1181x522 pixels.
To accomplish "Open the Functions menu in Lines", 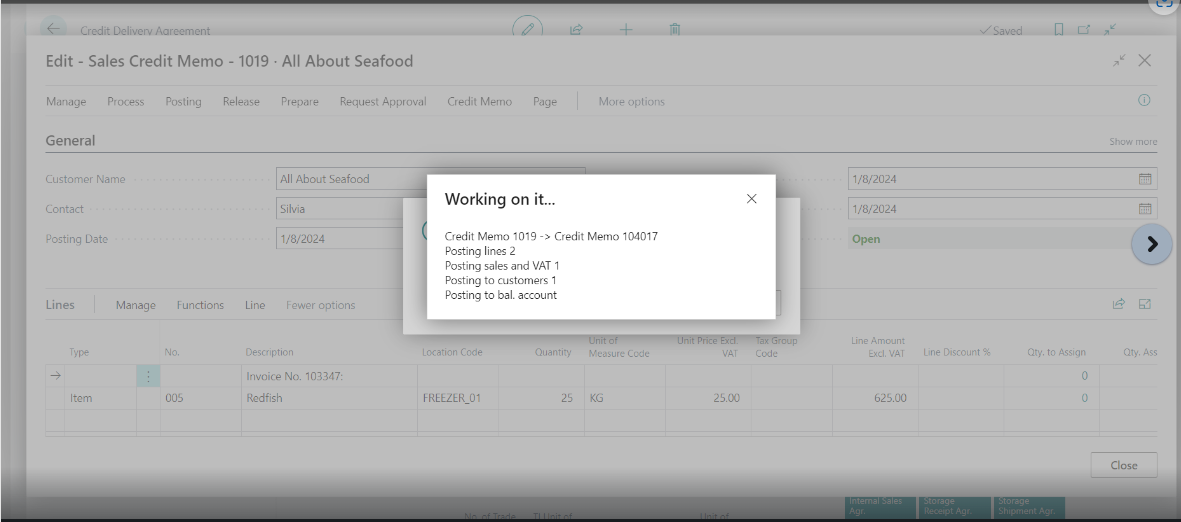I will pos(200,305).
